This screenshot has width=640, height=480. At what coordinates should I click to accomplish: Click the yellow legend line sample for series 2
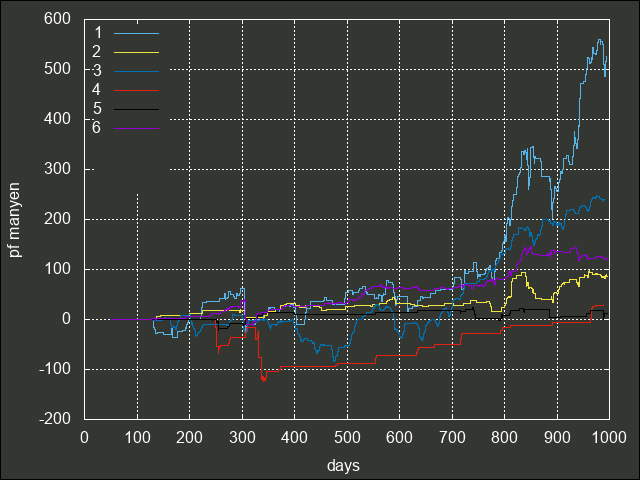click(x=136, y=52)
